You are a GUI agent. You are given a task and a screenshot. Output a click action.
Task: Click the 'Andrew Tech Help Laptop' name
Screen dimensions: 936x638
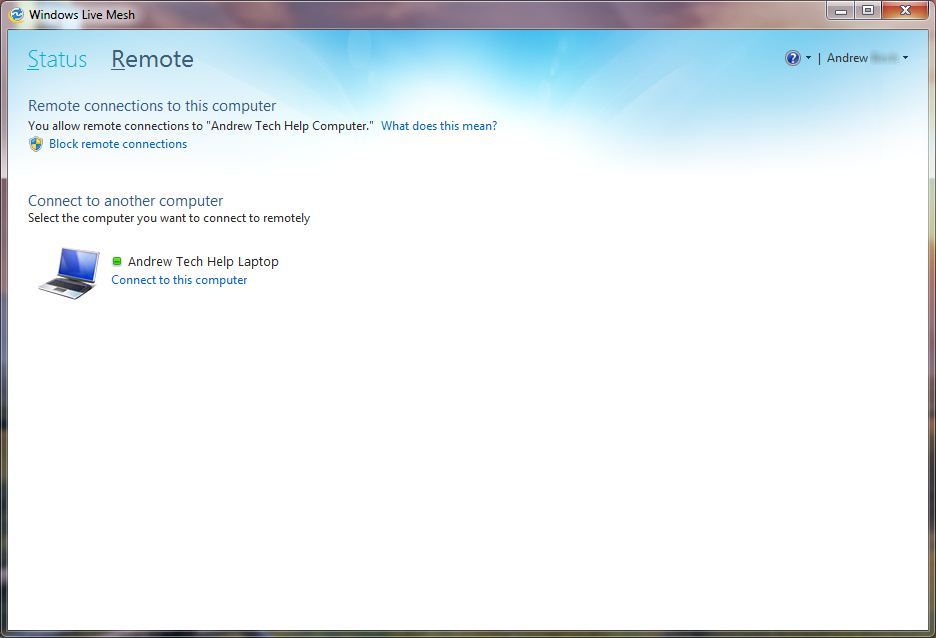point(203,261)
